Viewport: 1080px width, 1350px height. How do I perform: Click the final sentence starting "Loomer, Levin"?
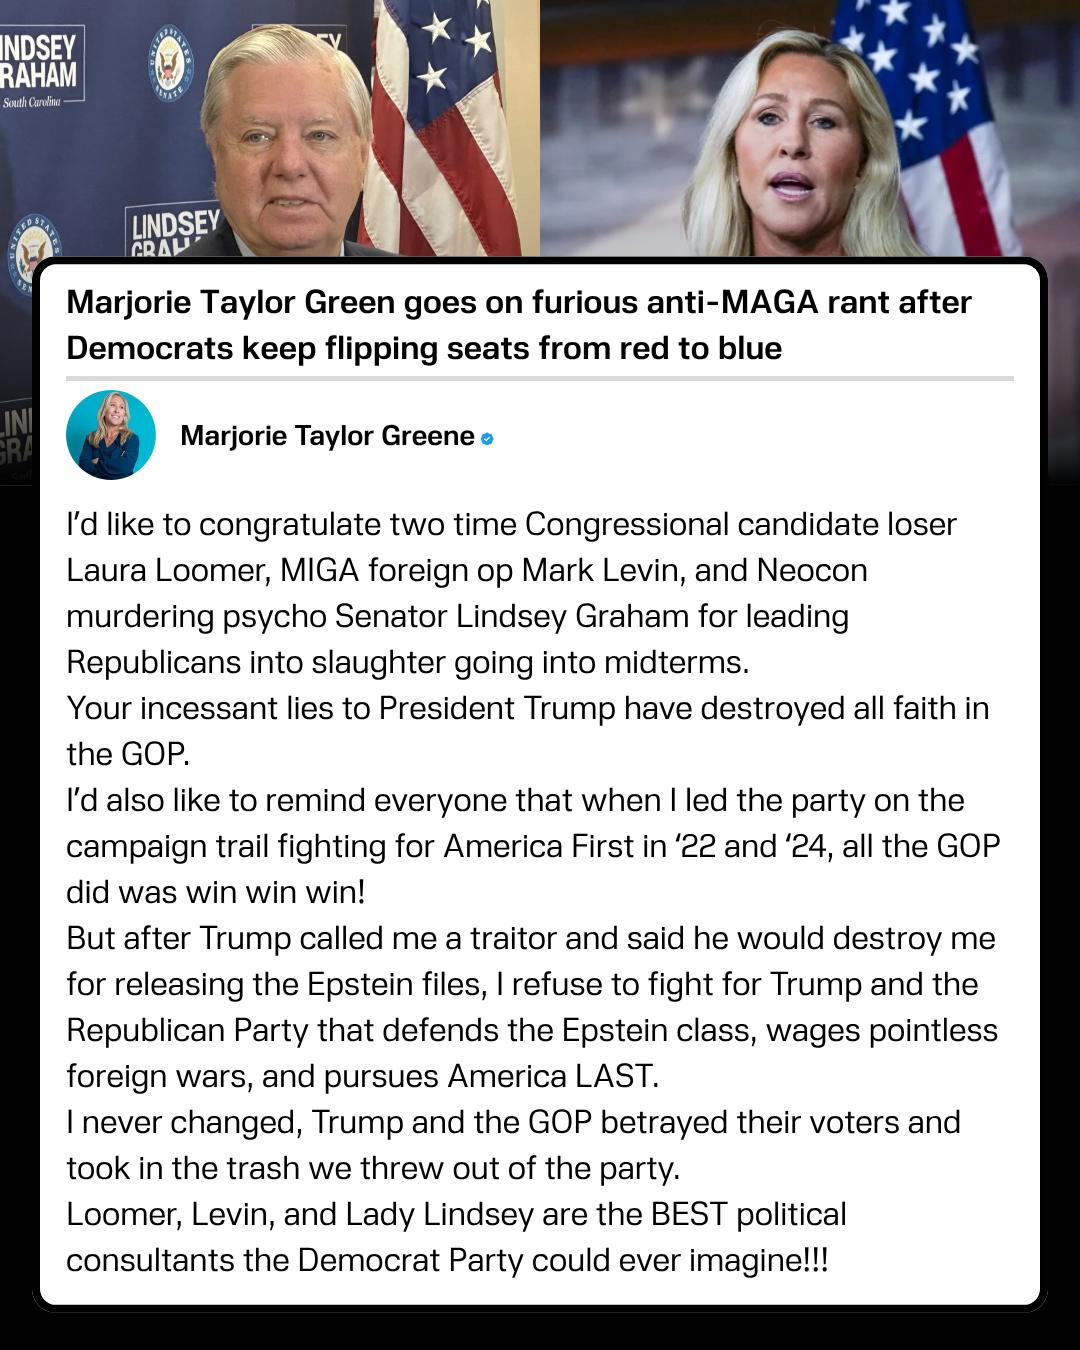click(x=456, y=1237)
